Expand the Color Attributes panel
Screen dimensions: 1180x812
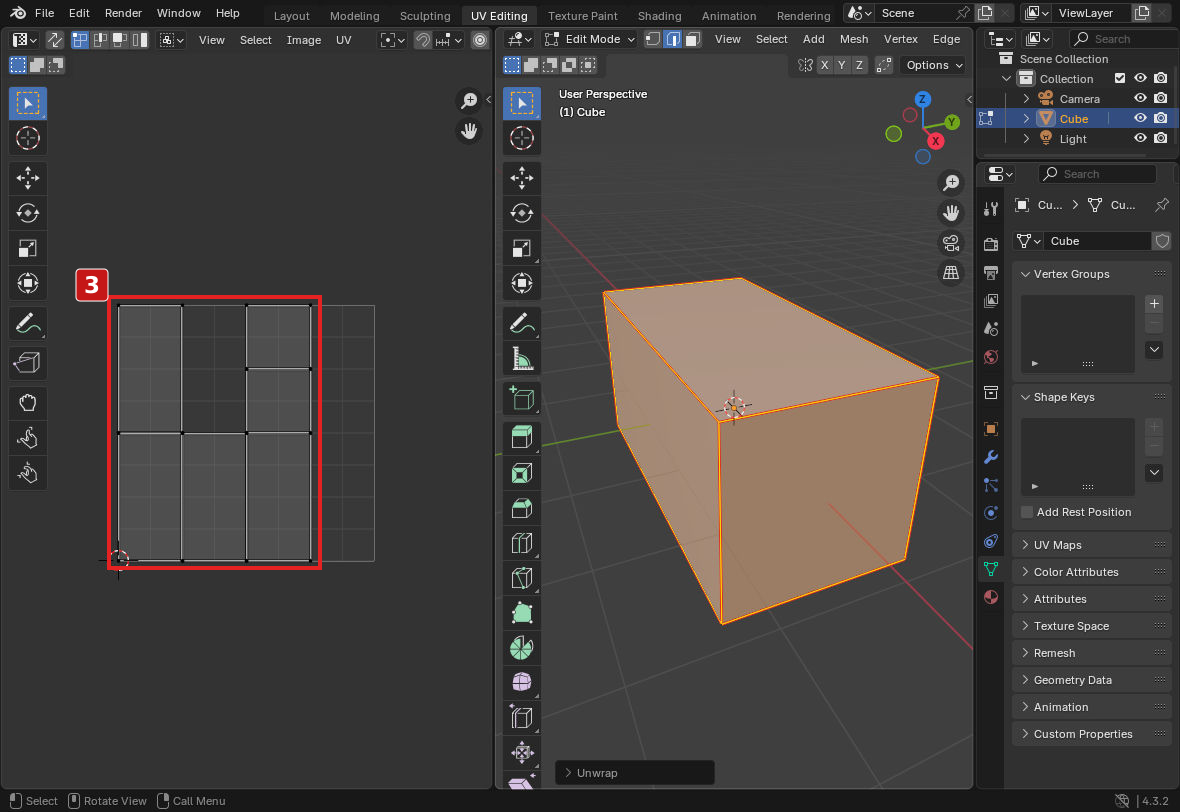coord(1093,572)
